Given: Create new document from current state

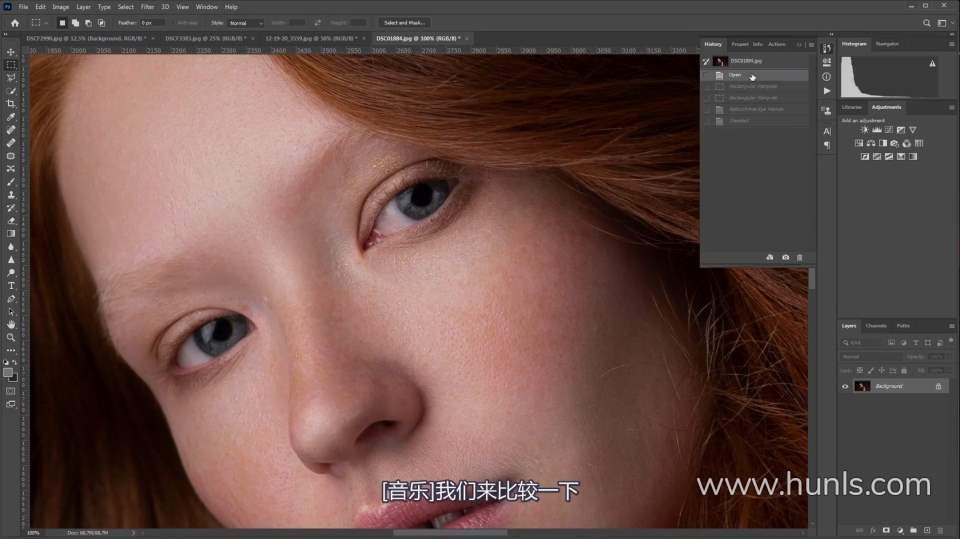Looking at the screenshot, I should pos(770,257).
